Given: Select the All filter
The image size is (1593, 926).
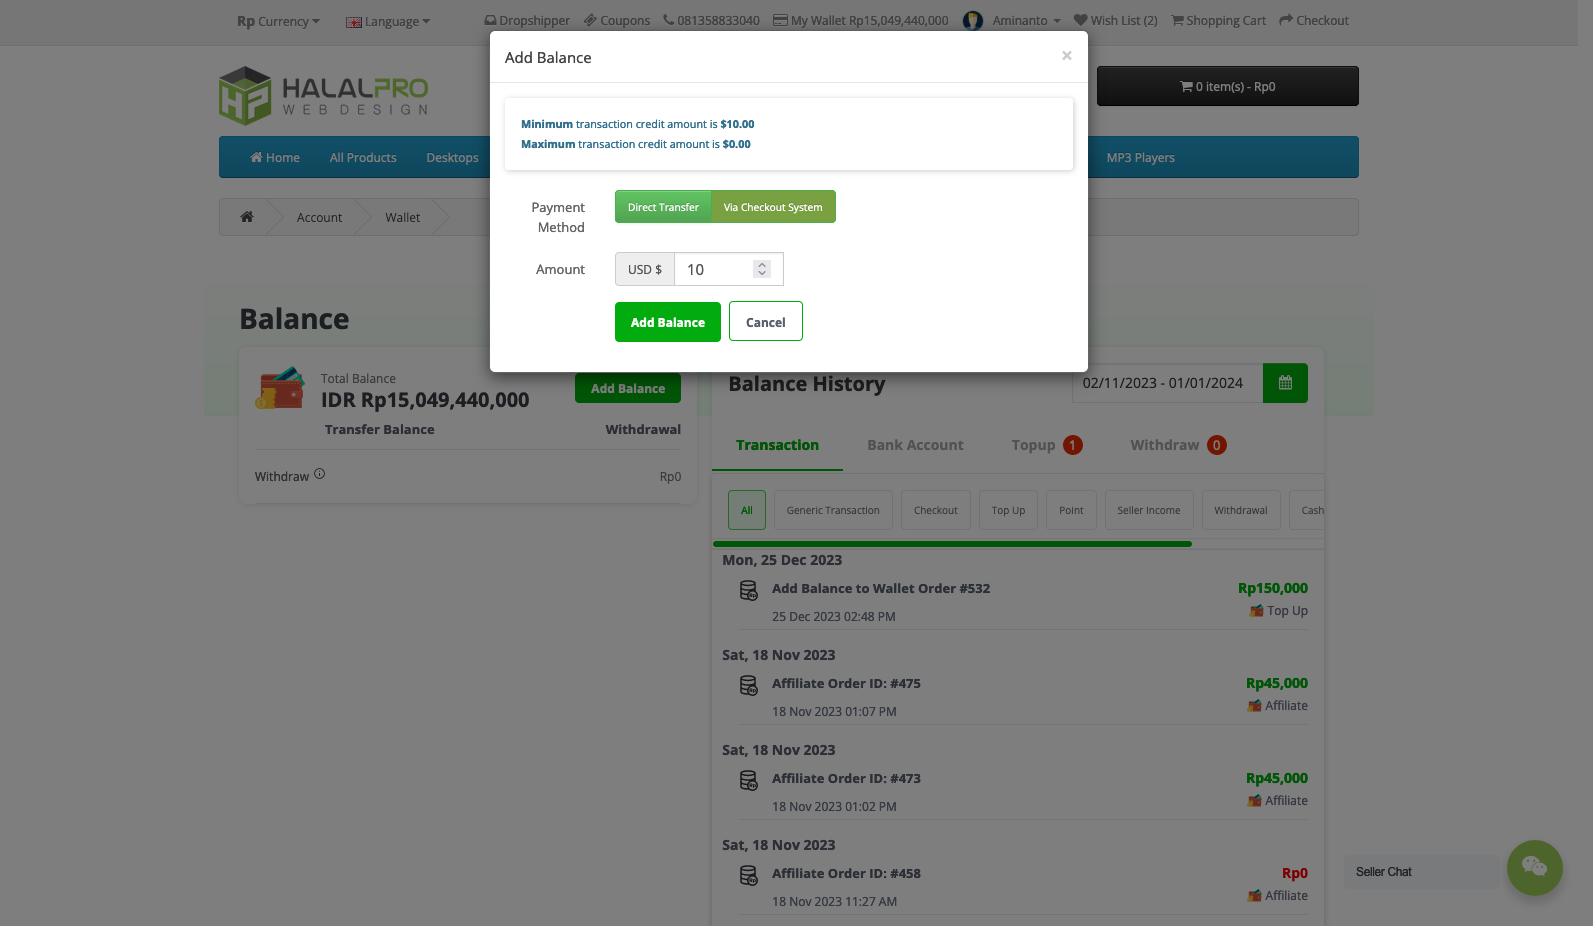Looking at the screenshot, I should tap(747, 510).
